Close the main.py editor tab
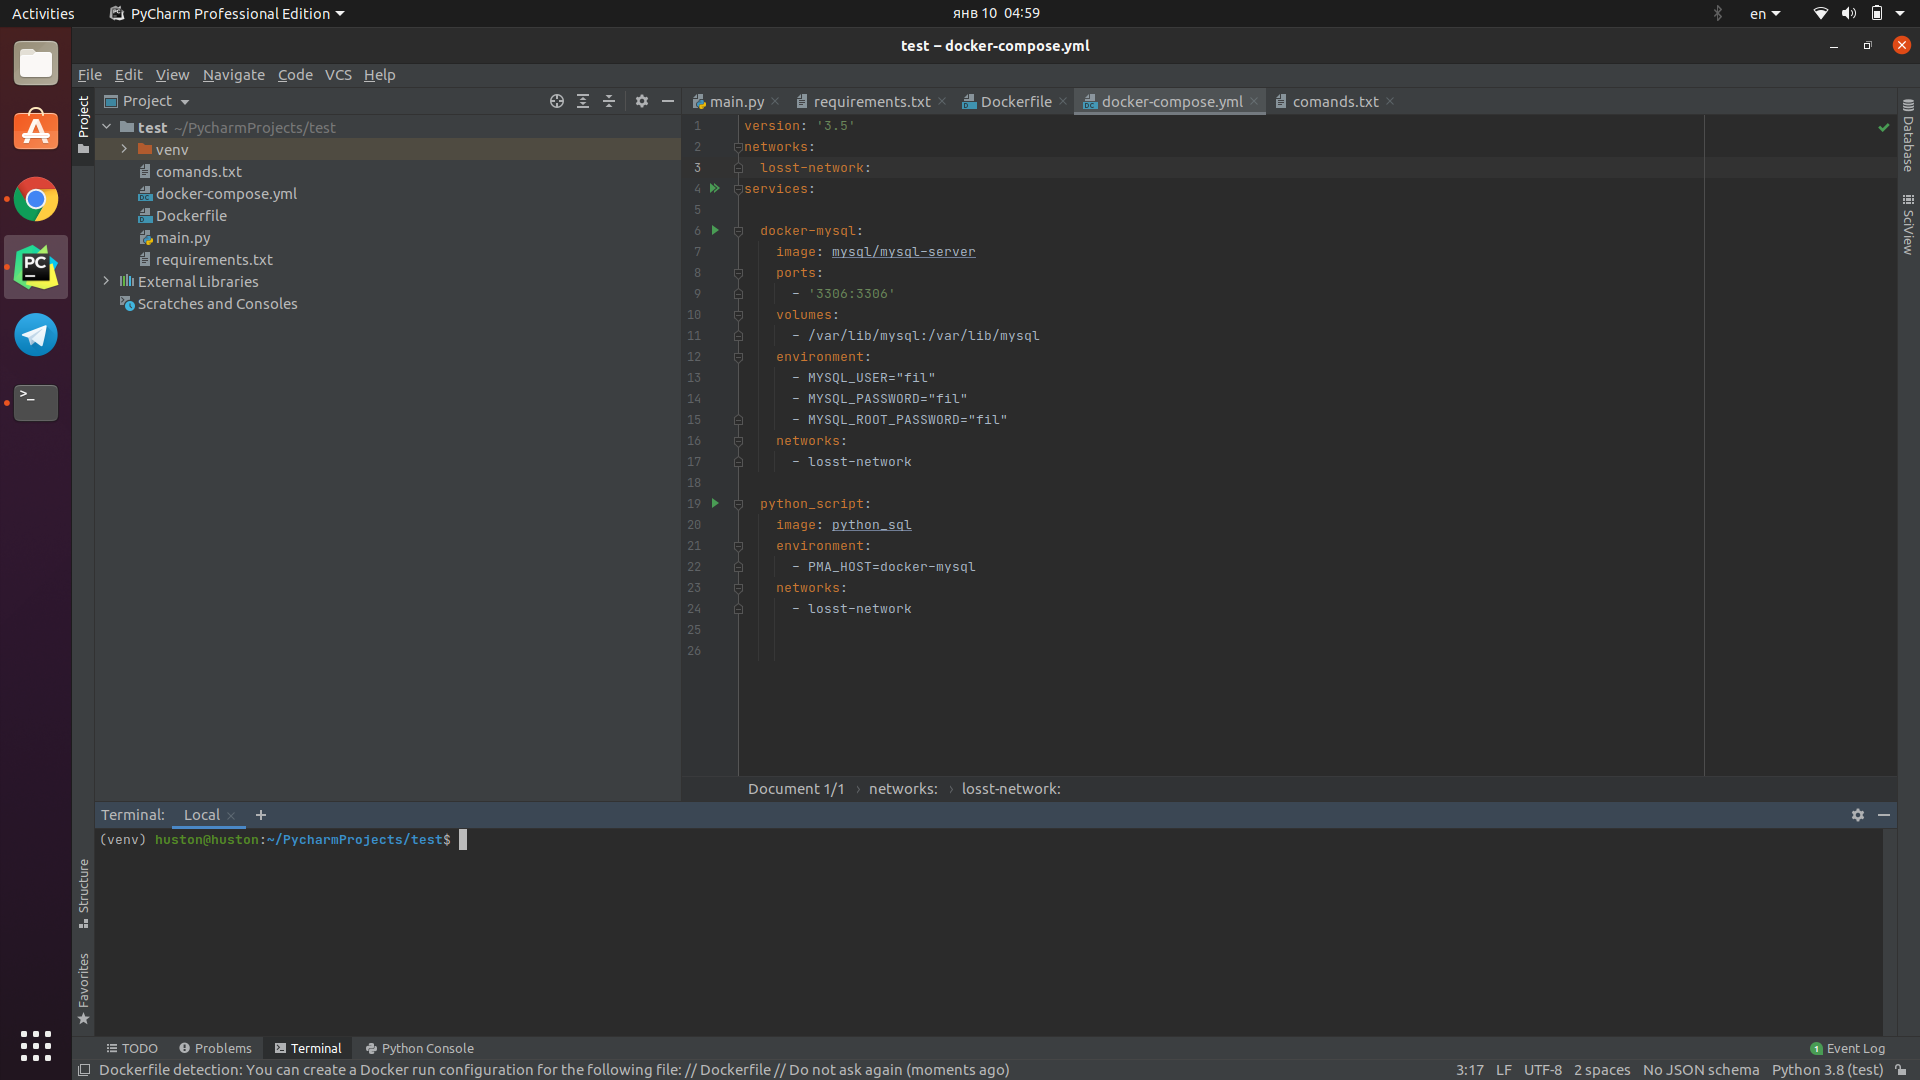Image resolution: width=1920 pixels, height=1080 pixels. tap(775, 102)
